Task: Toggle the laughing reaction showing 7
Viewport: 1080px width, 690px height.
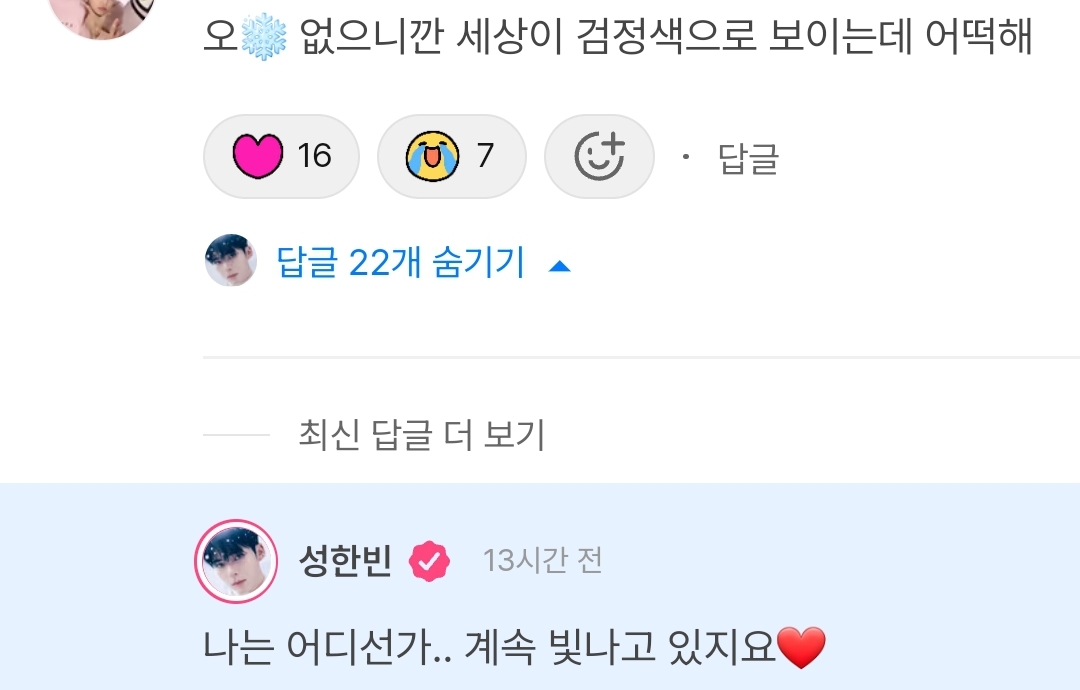Action: pyautogui.click(x=452, y=156)
